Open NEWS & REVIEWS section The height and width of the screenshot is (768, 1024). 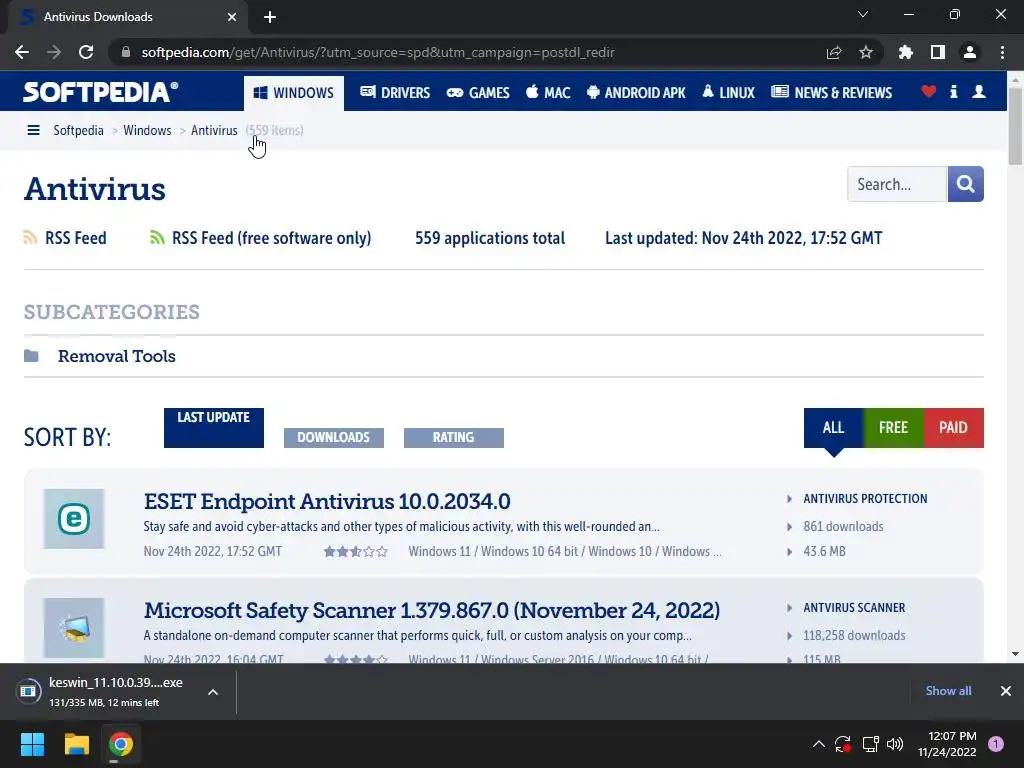tap(831, 93)
